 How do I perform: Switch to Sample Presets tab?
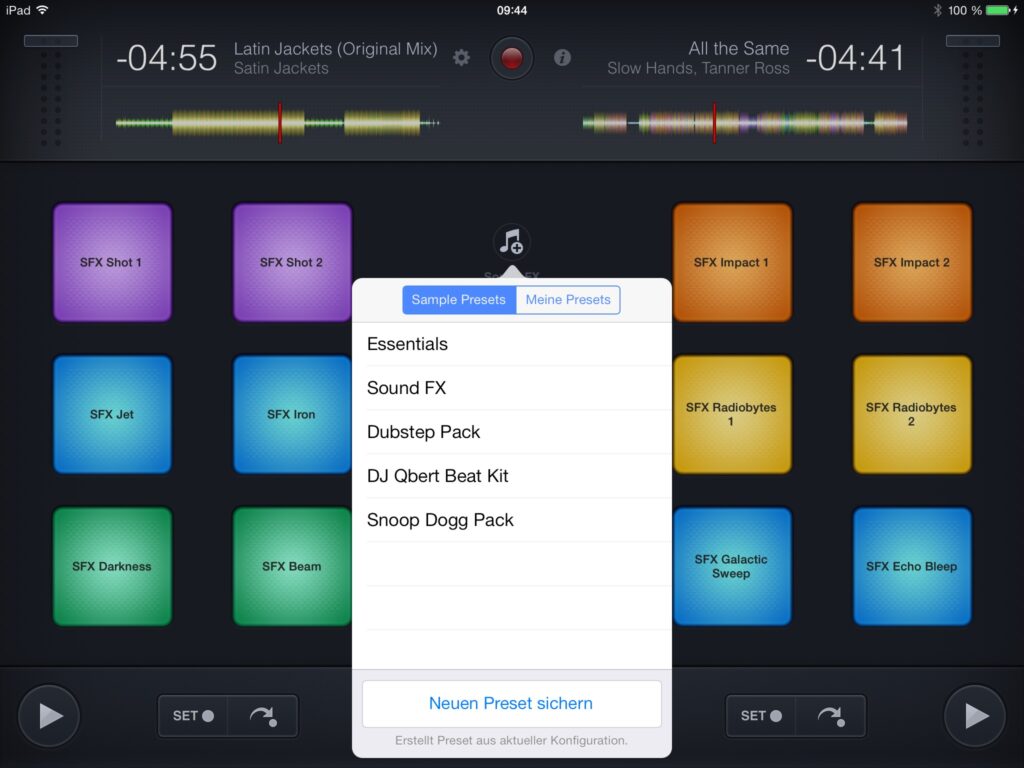point(459,300)
